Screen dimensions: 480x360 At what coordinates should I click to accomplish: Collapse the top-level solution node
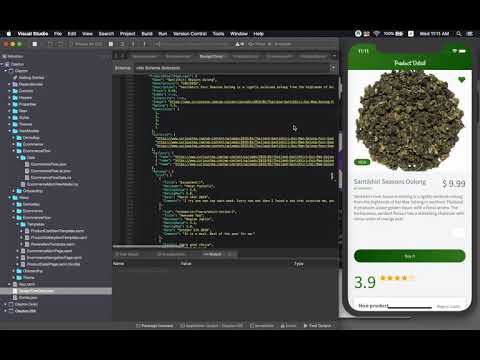pos(2,64)
